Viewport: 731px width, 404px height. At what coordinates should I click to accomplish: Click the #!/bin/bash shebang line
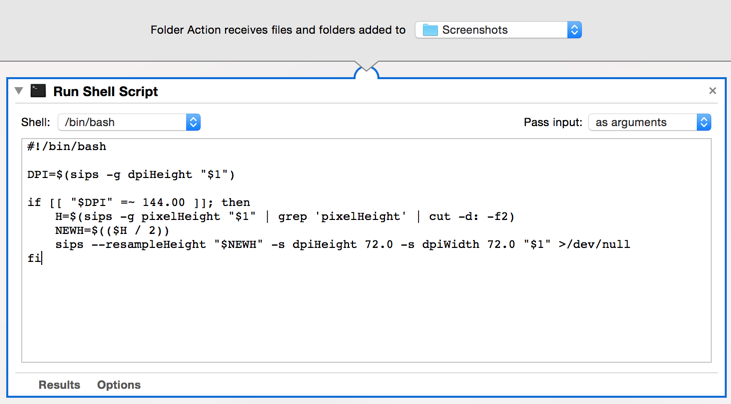pyautogui.click(x=67, y=146)
